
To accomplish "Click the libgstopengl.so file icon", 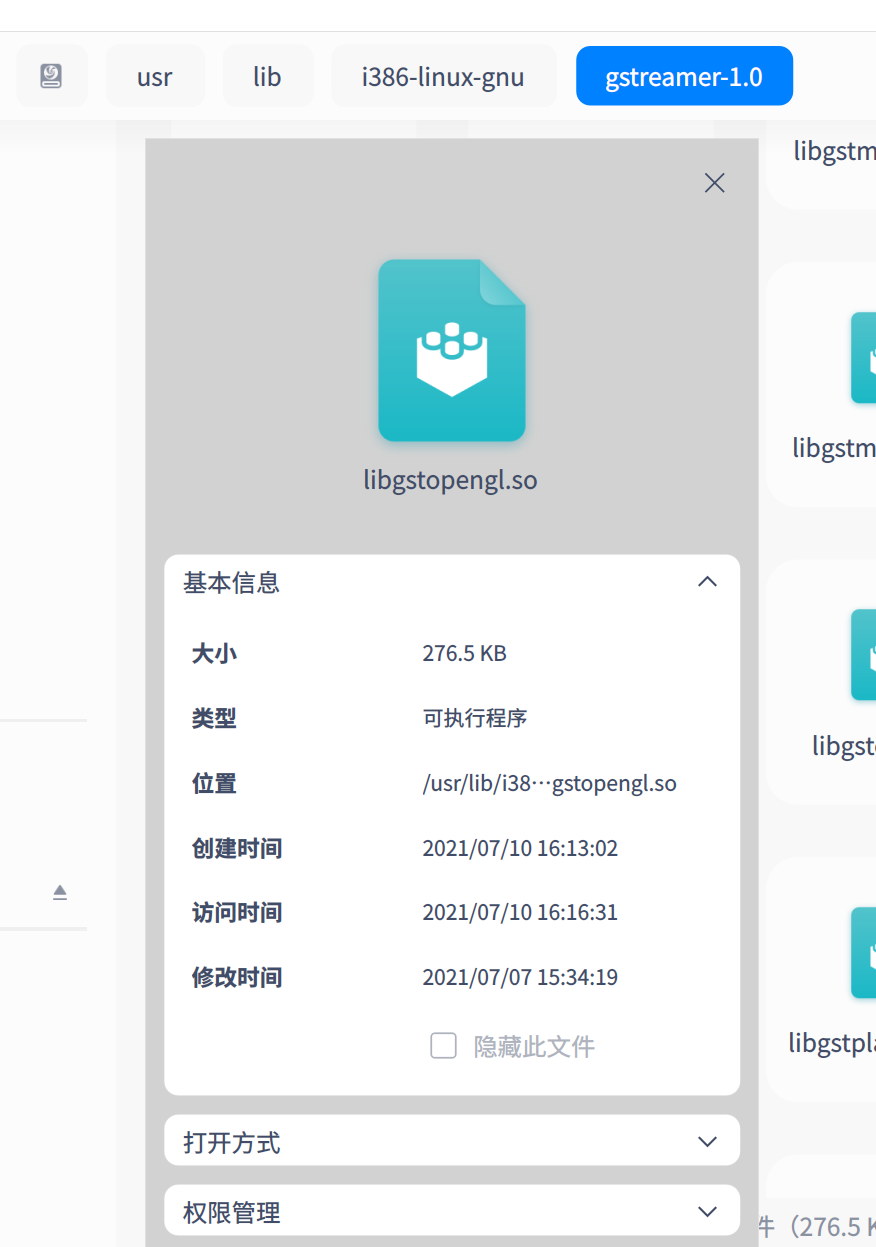I will [452, 350].
